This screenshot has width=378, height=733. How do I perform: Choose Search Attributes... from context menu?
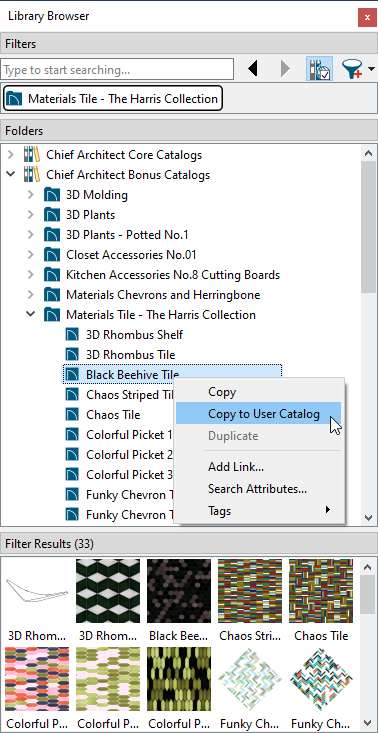pos(259,489)
